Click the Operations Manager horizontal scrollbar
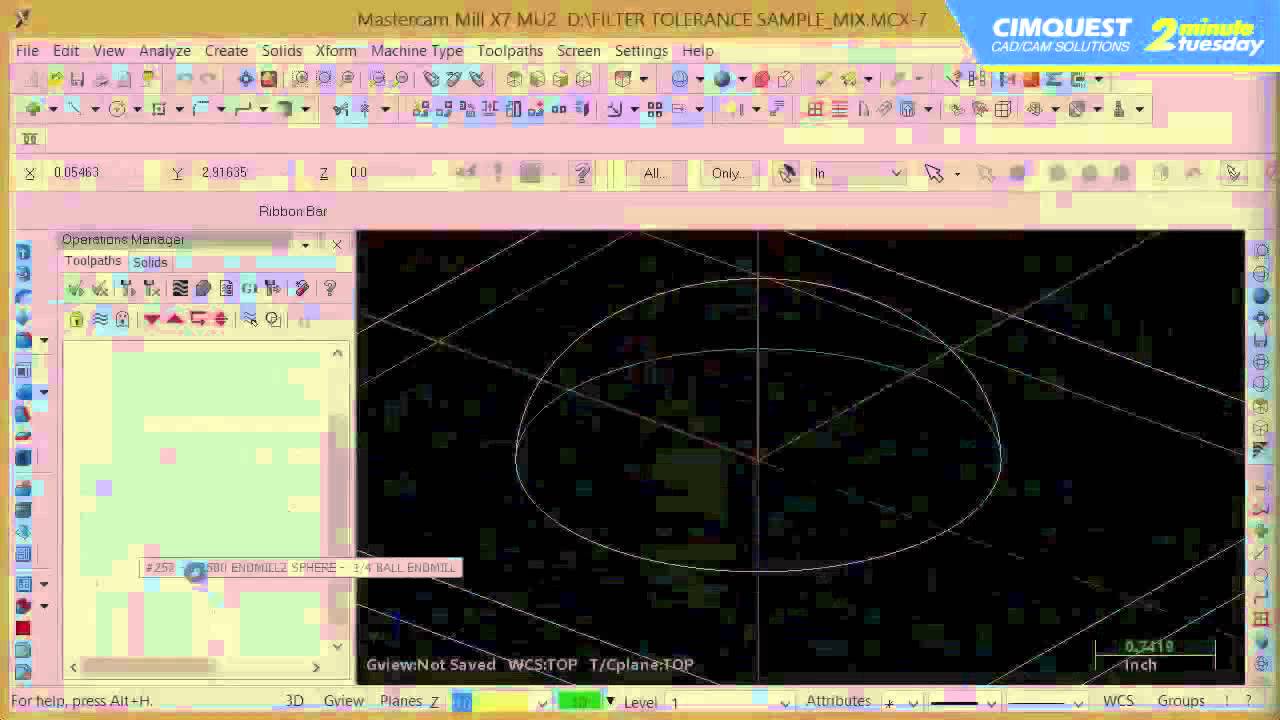 pos(196,667)
